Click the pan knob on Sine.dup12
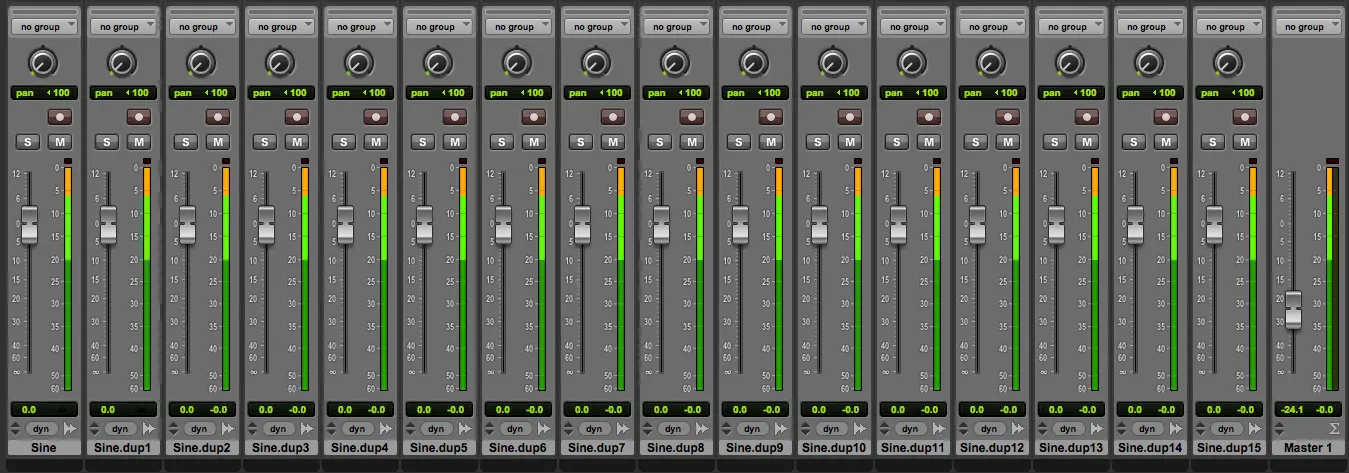This screenshot has width=1349, height=473. 991,64
